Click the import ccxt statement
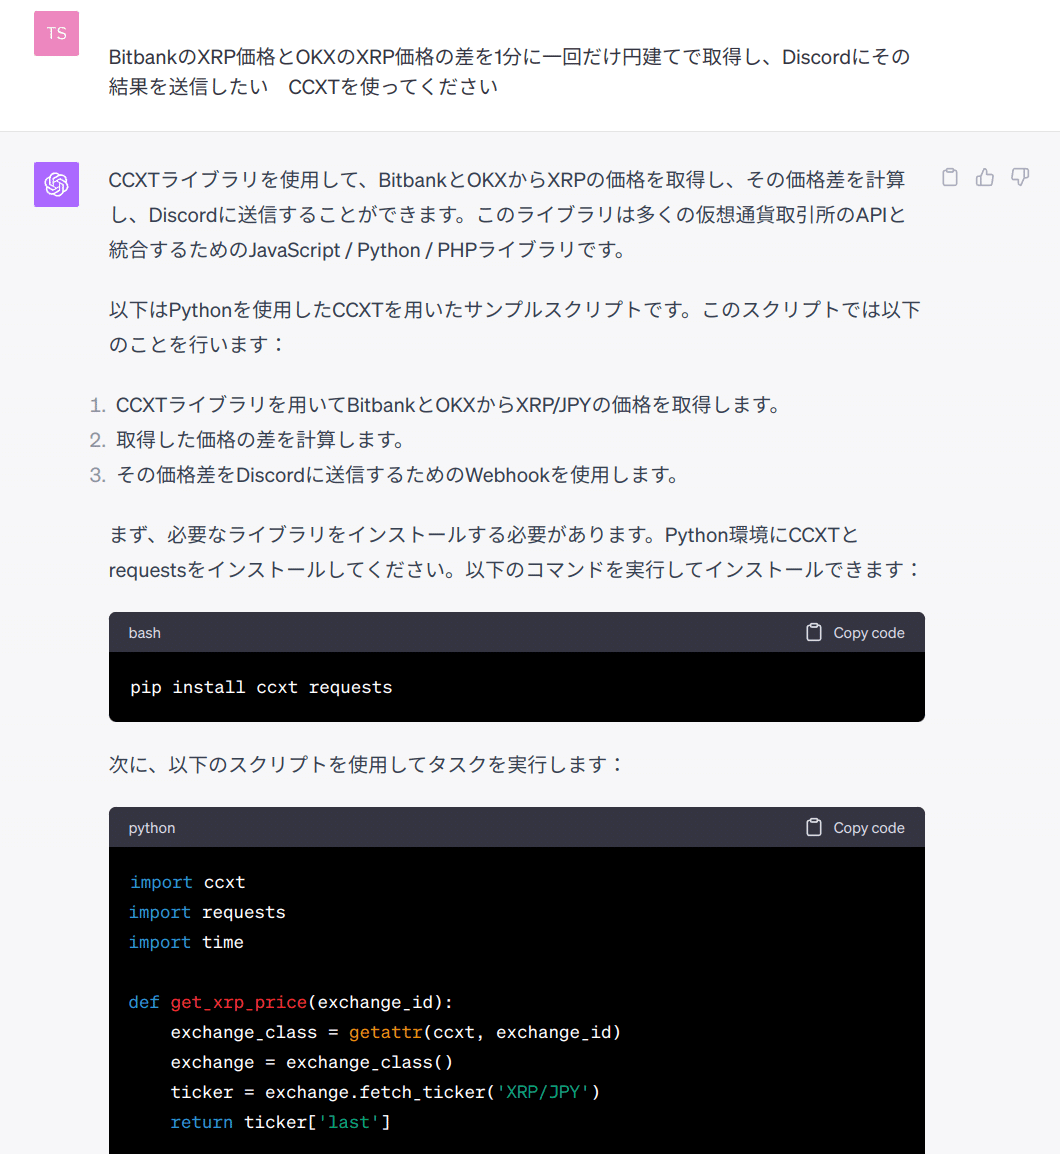Image resolution: width=1060 pixels, height=1154 pixels. (x=188, y=882)
